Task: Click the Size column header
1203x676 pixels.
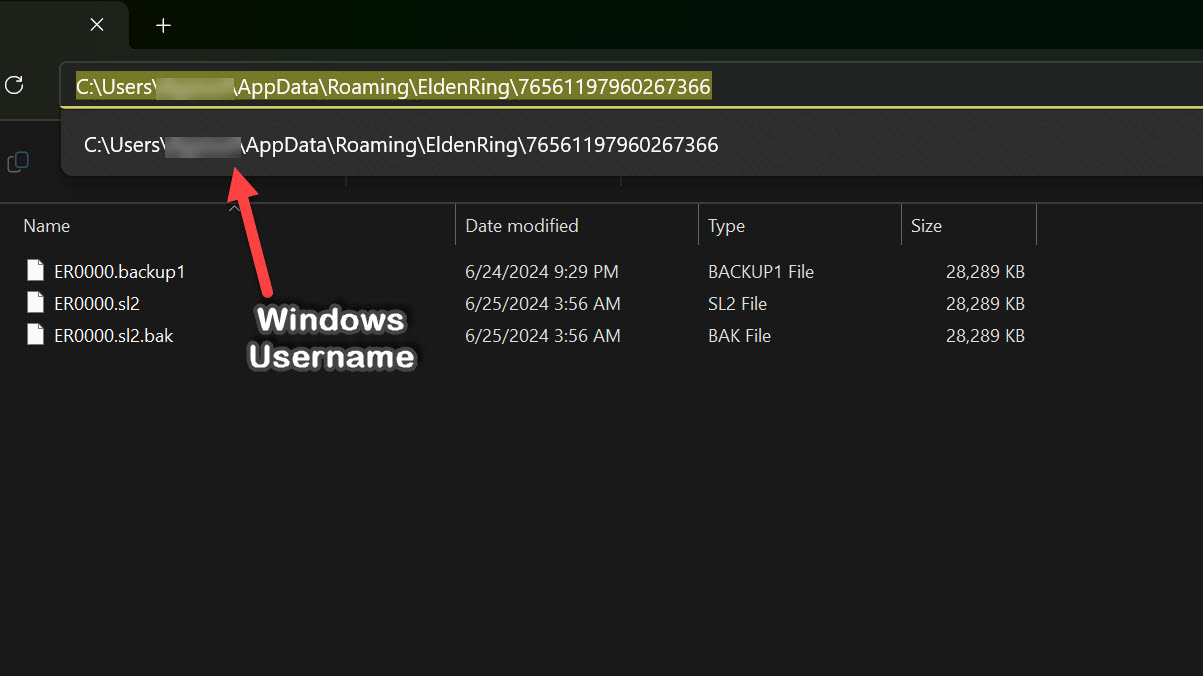Action: (x=926, y=226)
